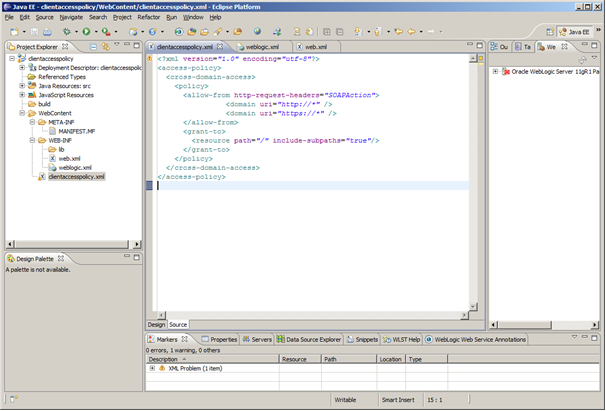Viewport: 606px width, 411px height.
Task: Expand Oracle WebLogic Server 11gR1 node
Action: pyautogui.click(x=495, y=72)
